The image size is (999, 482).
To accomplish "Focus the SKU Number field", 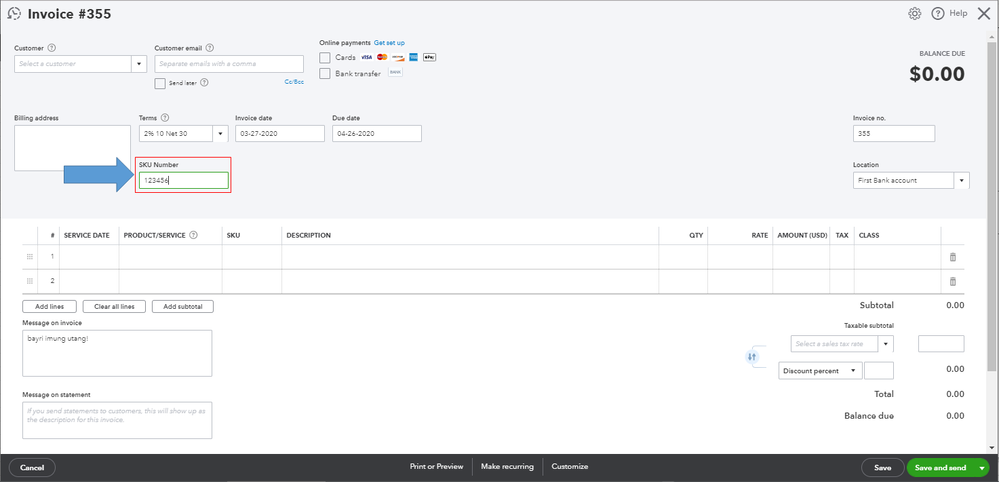I will 183,181.
